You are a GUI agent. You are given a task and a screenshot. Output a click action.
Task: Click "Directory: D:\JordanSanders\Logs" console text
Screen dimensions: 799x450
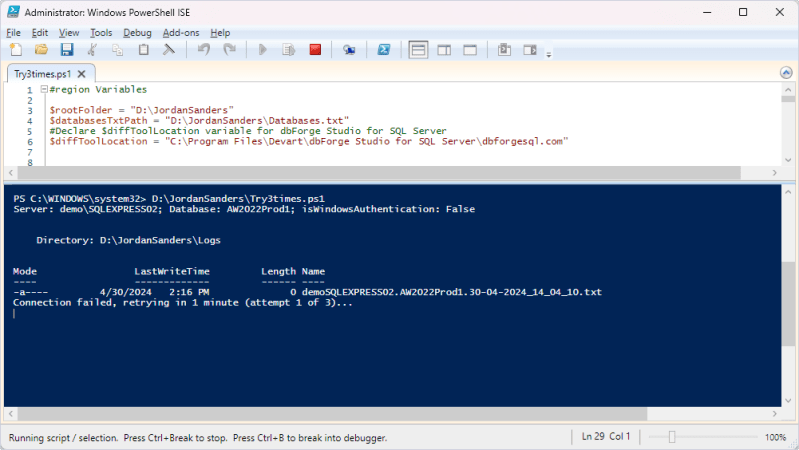tap(128, 240)
